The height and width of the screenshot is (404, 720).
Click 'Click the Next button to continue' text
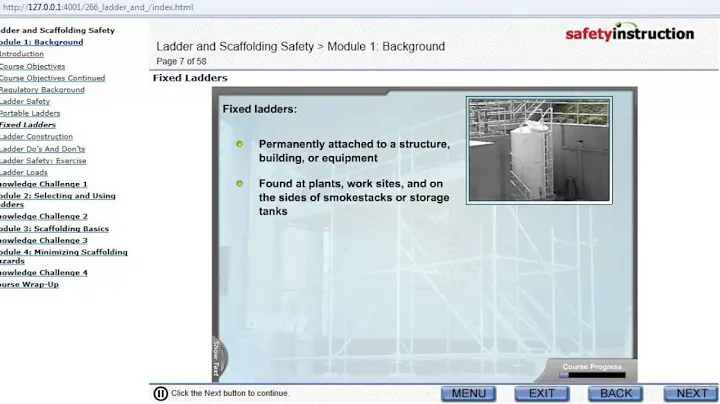(230, 393)
